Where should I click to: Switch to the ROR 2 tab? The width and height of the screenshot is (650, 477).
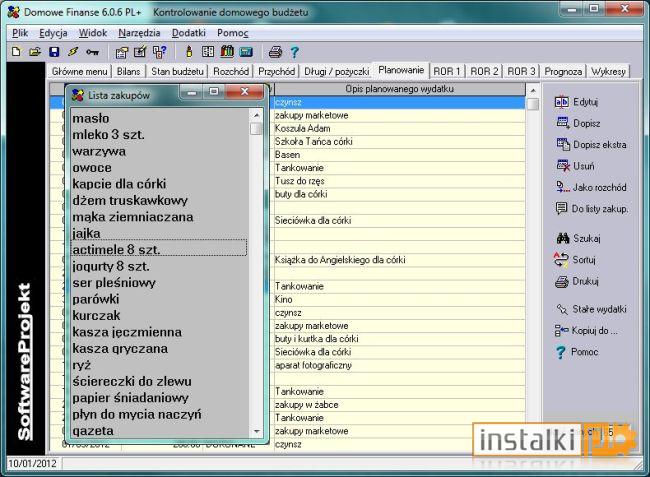(x=484, y=71)
